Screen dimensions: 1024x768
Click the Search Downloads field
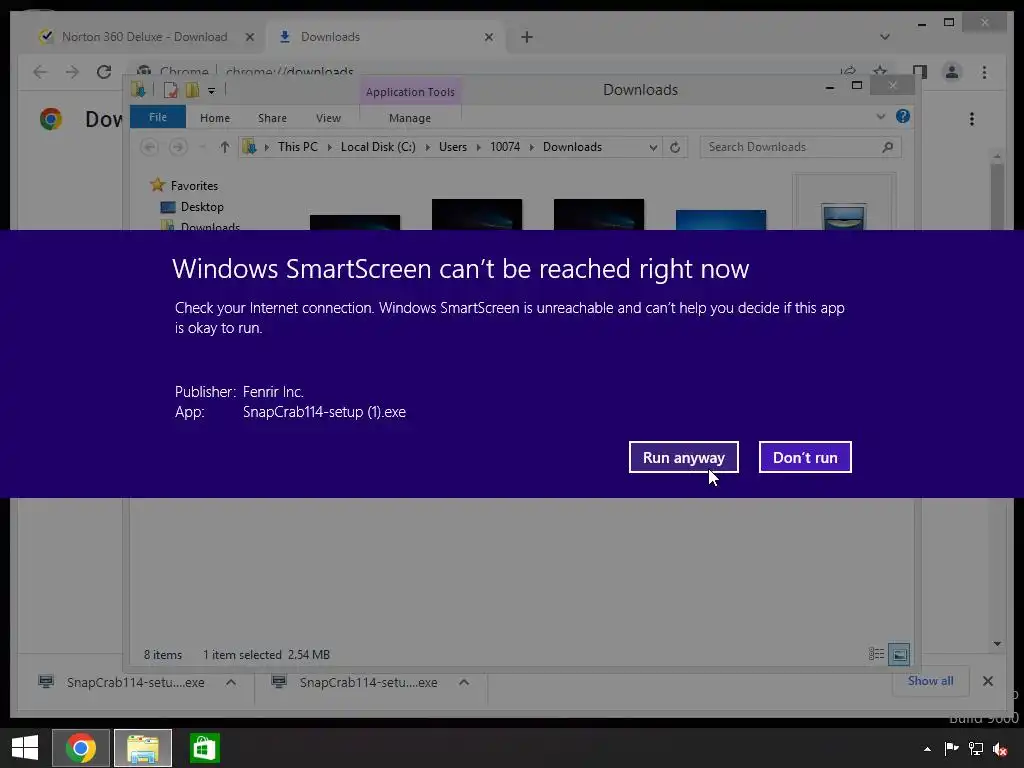point(801,147)
